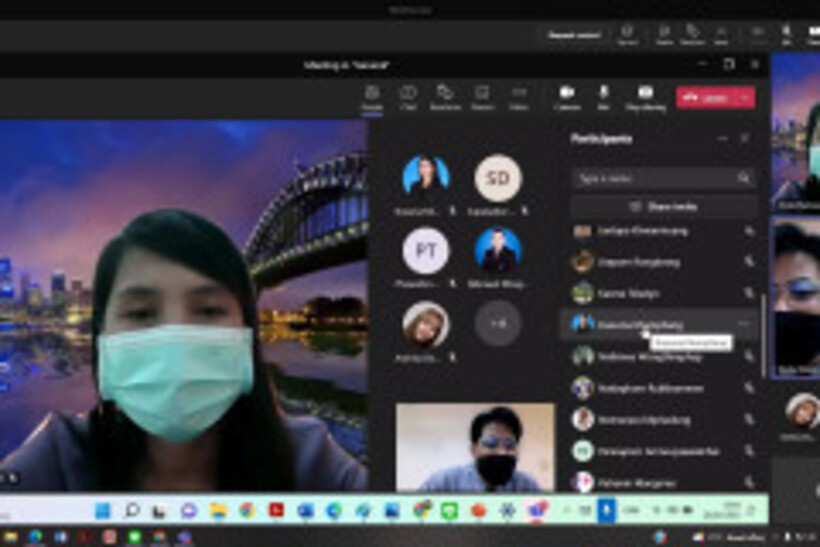Open the meeting Chat panel
This screenshot has height=547, width=820.
(408, 96)
